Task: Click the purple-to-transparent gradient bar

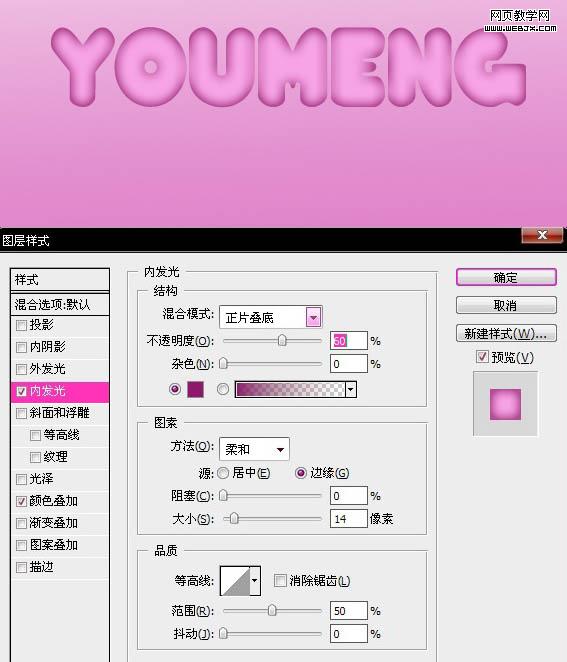Action: pyautogui.click(x=290, y=389)
